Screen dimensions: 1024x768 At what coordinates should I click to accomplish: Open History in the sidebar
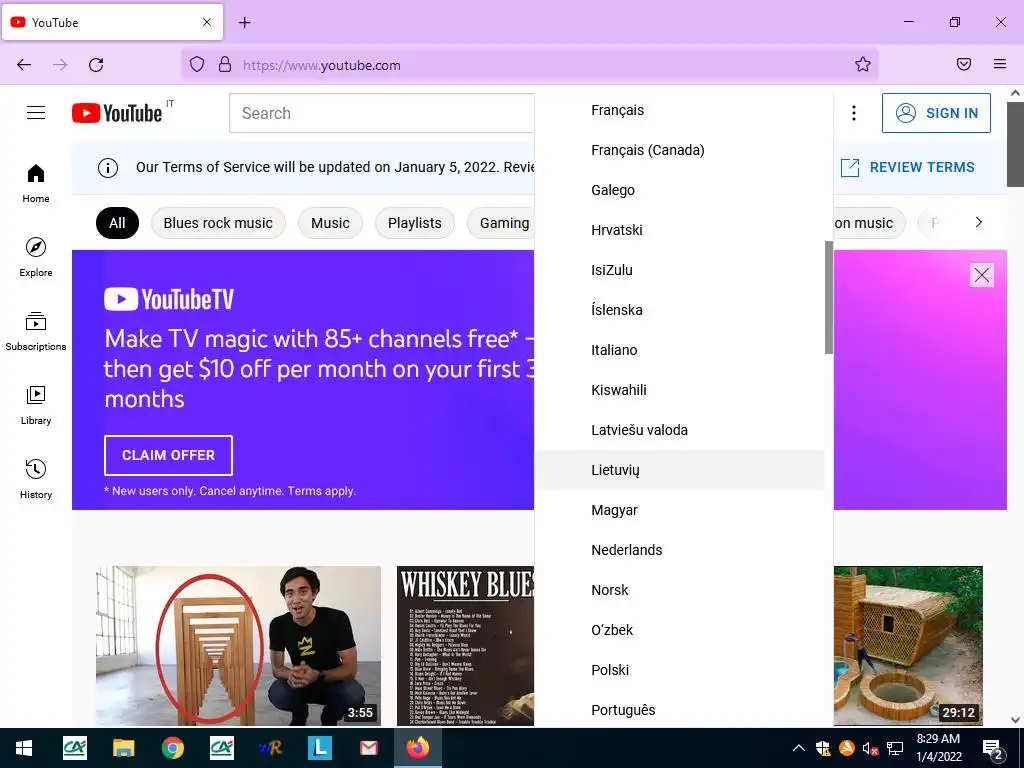point(36,479)
